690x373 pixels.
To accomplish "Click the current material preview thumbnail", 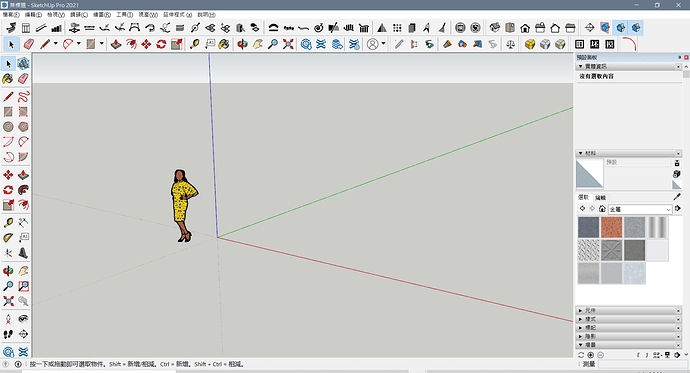I will click(590, 174).
